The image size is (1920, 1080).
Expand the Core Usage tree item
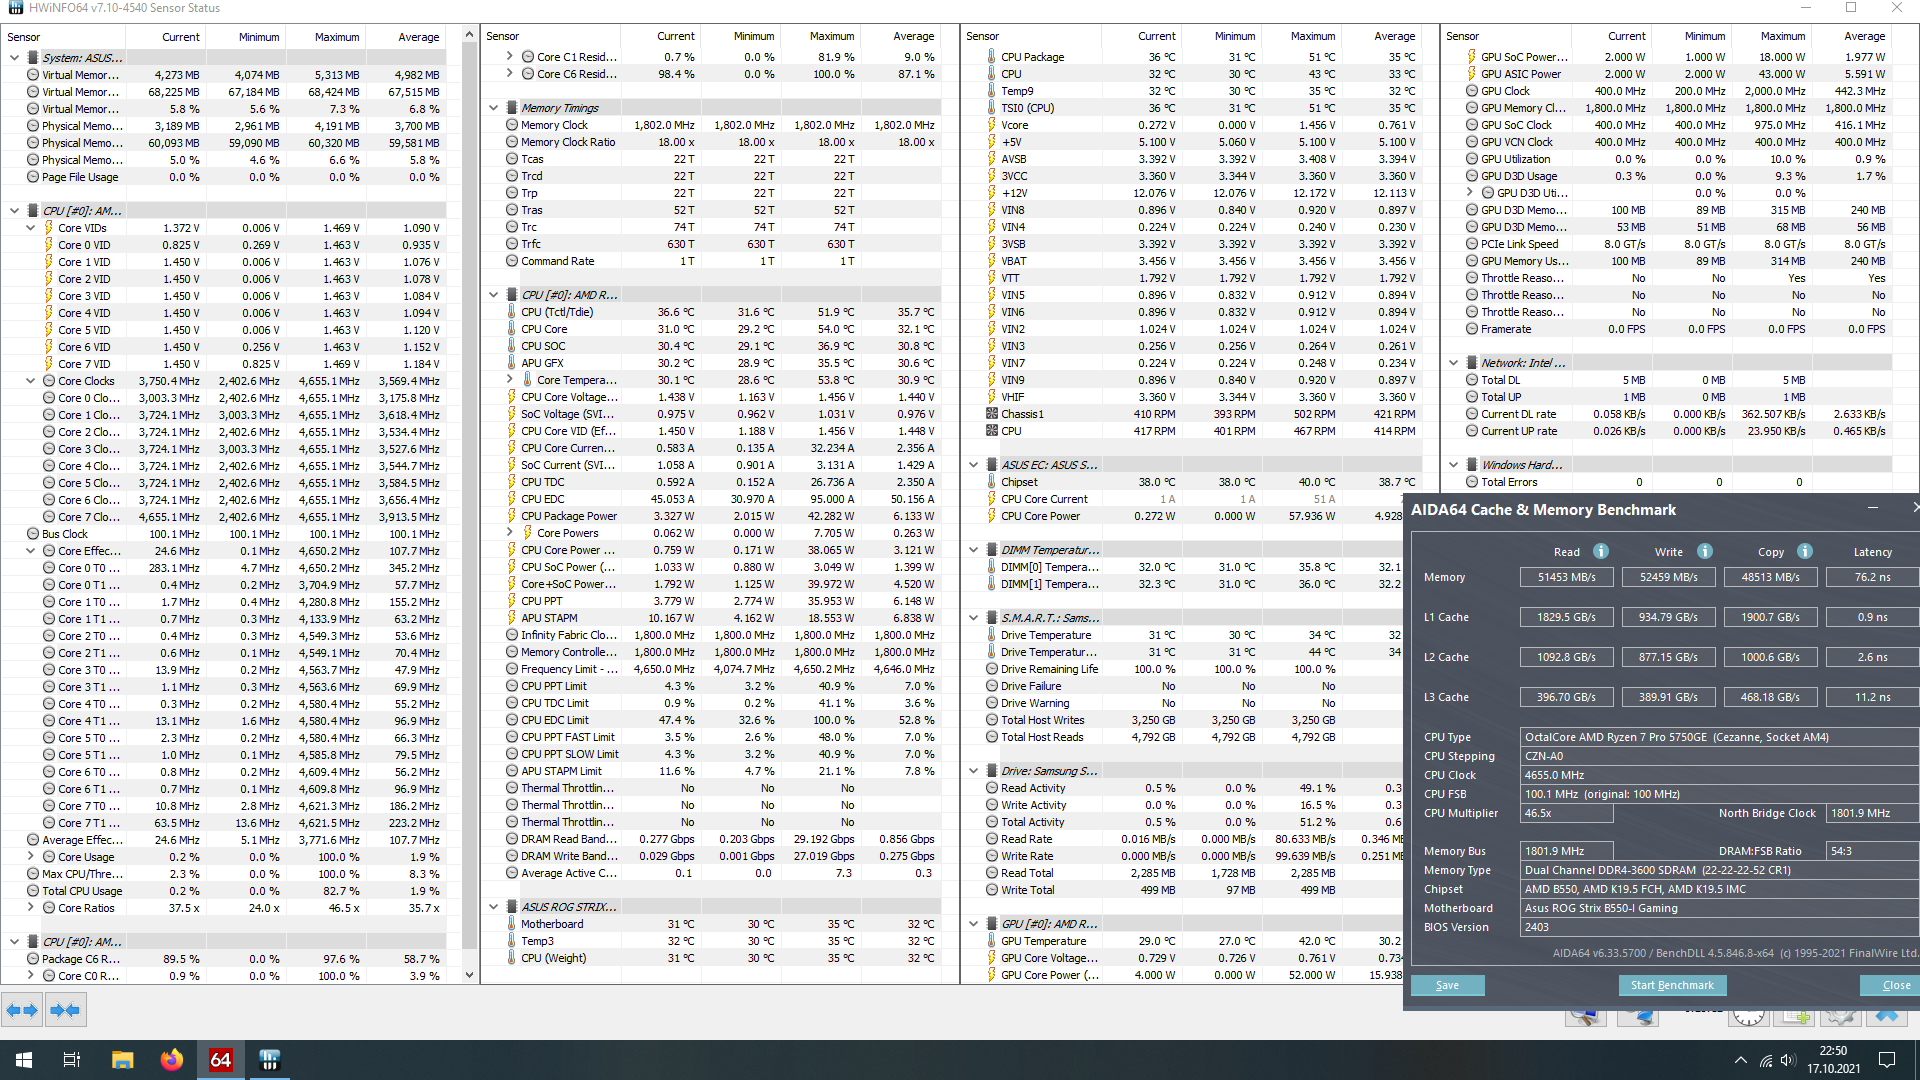click(31, 857)
